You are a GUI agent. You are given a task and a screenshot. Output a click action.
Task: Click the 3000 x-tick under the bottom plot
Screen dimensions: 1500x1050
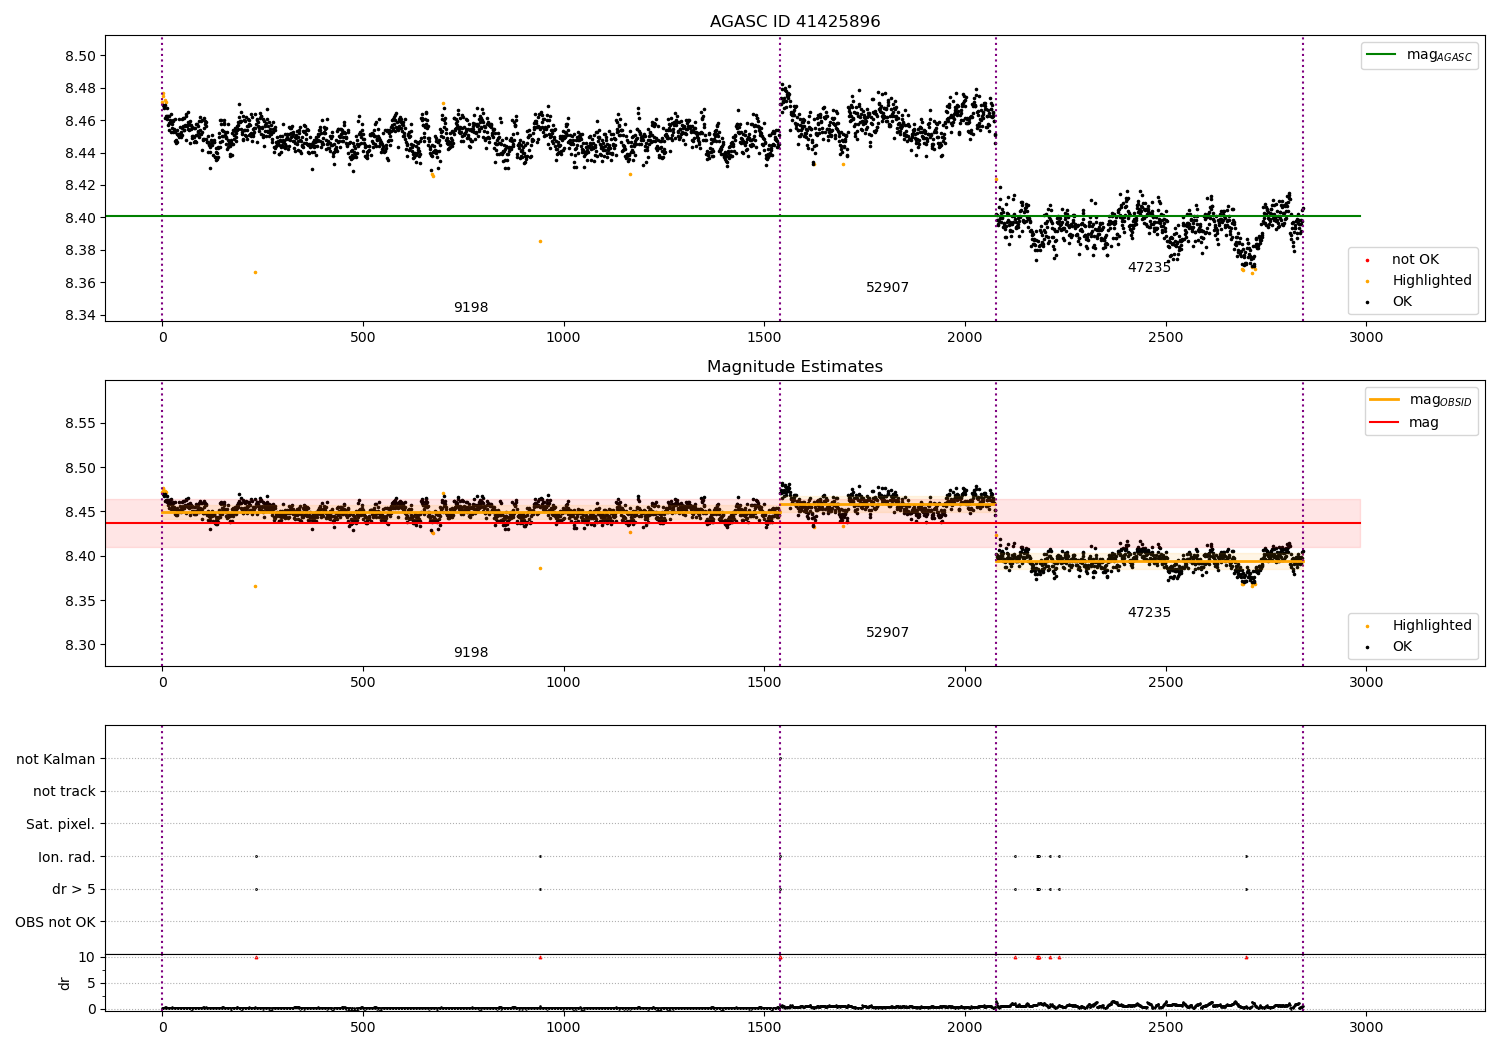pyautogui.click(x=1366, y=1027)
